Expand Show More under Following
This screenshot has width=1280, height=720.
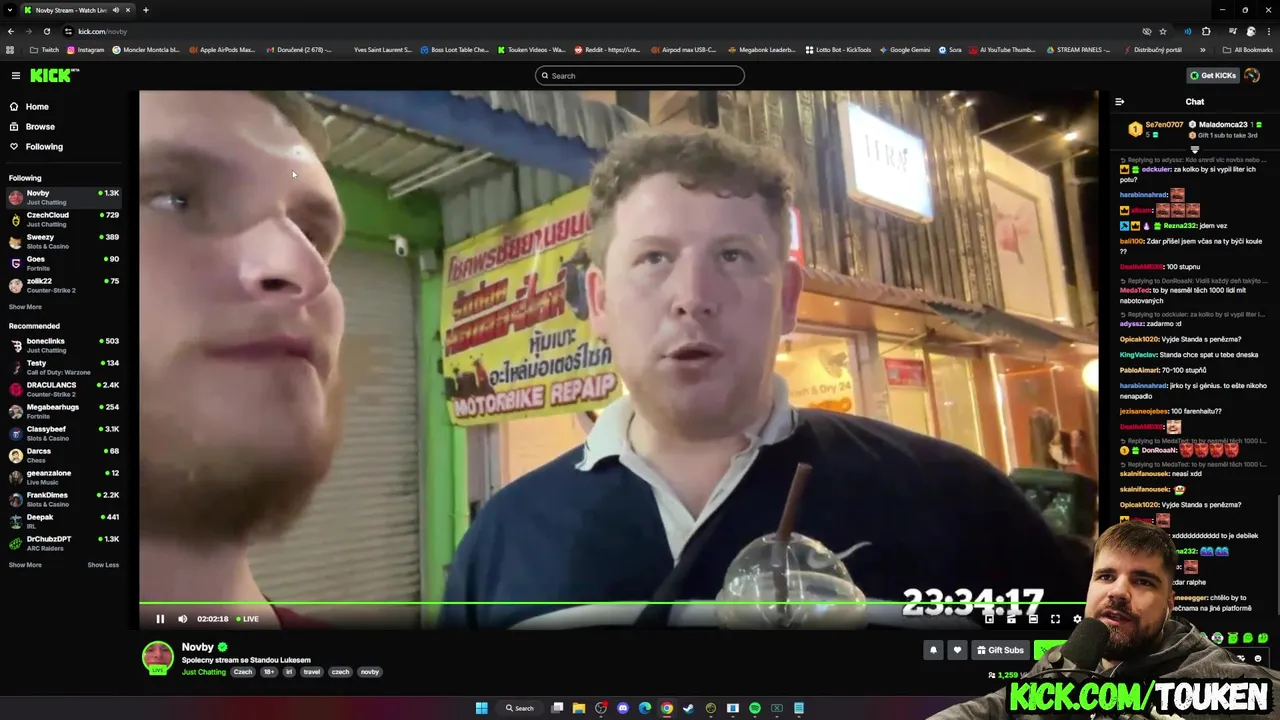(25, 307)
